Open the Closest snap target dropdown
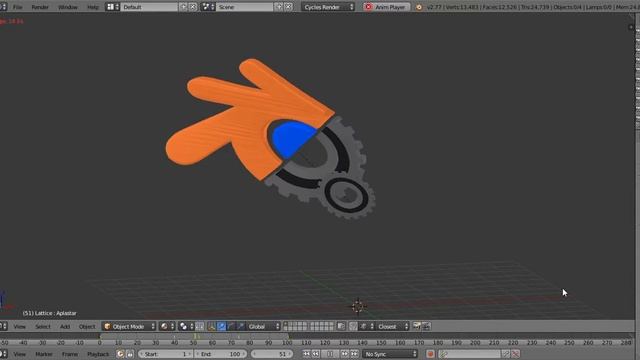This screenshot has width=640, height=360. (x=392, y=326)
